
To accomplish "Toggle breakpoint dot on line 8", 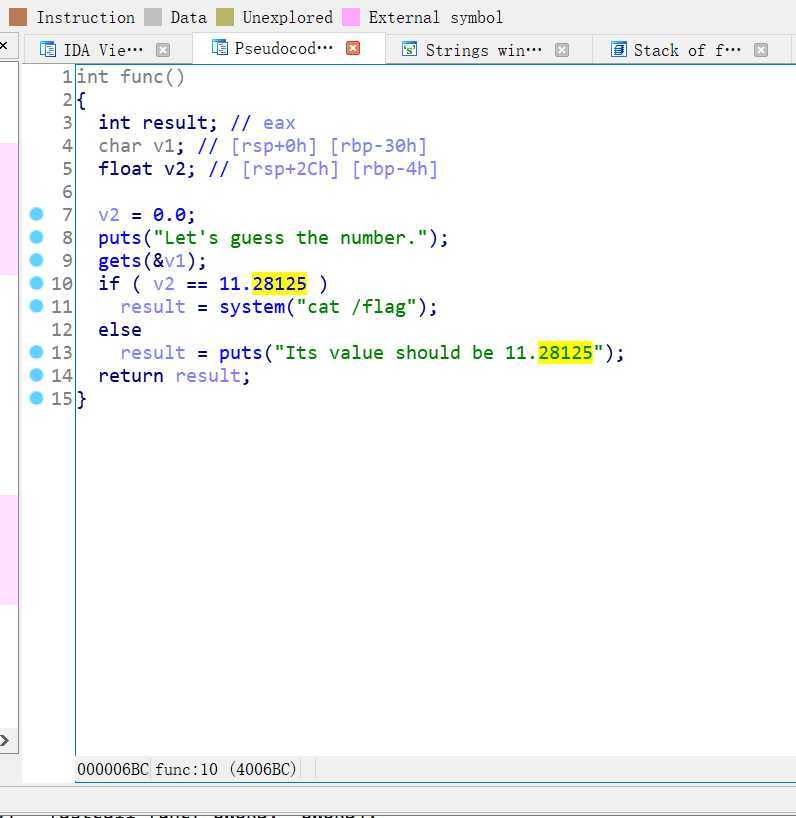I will pyautogui.click(x=37, y=237).
